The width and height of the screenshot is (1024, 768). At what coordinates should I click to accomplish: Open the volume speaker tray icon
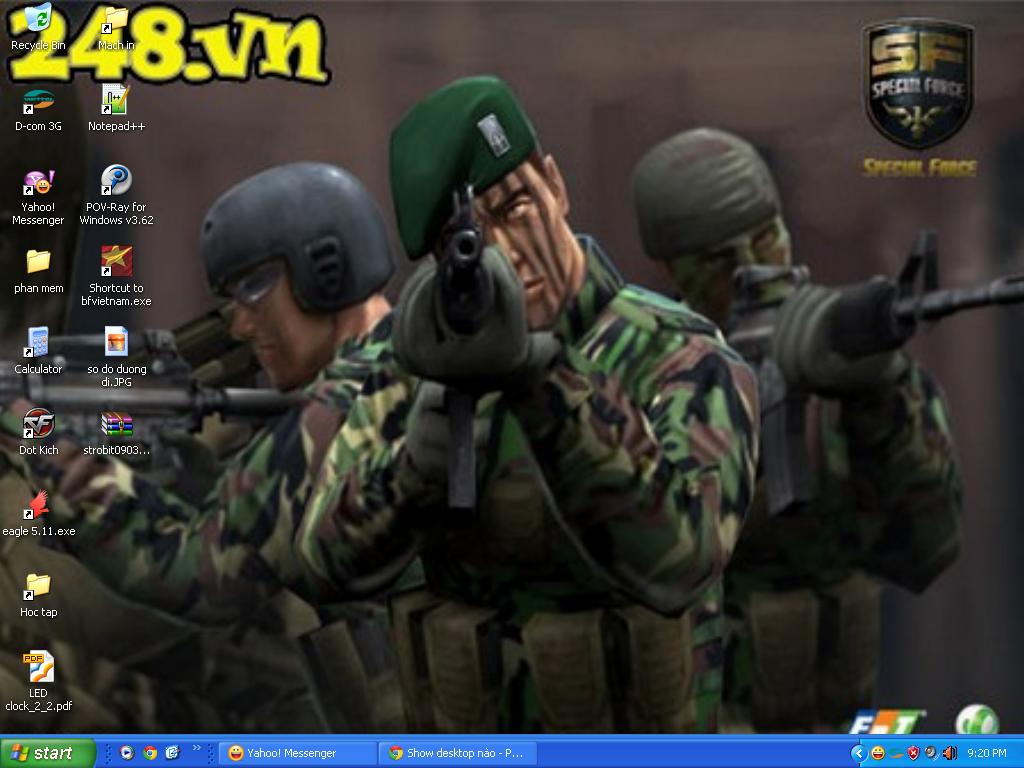948,754
